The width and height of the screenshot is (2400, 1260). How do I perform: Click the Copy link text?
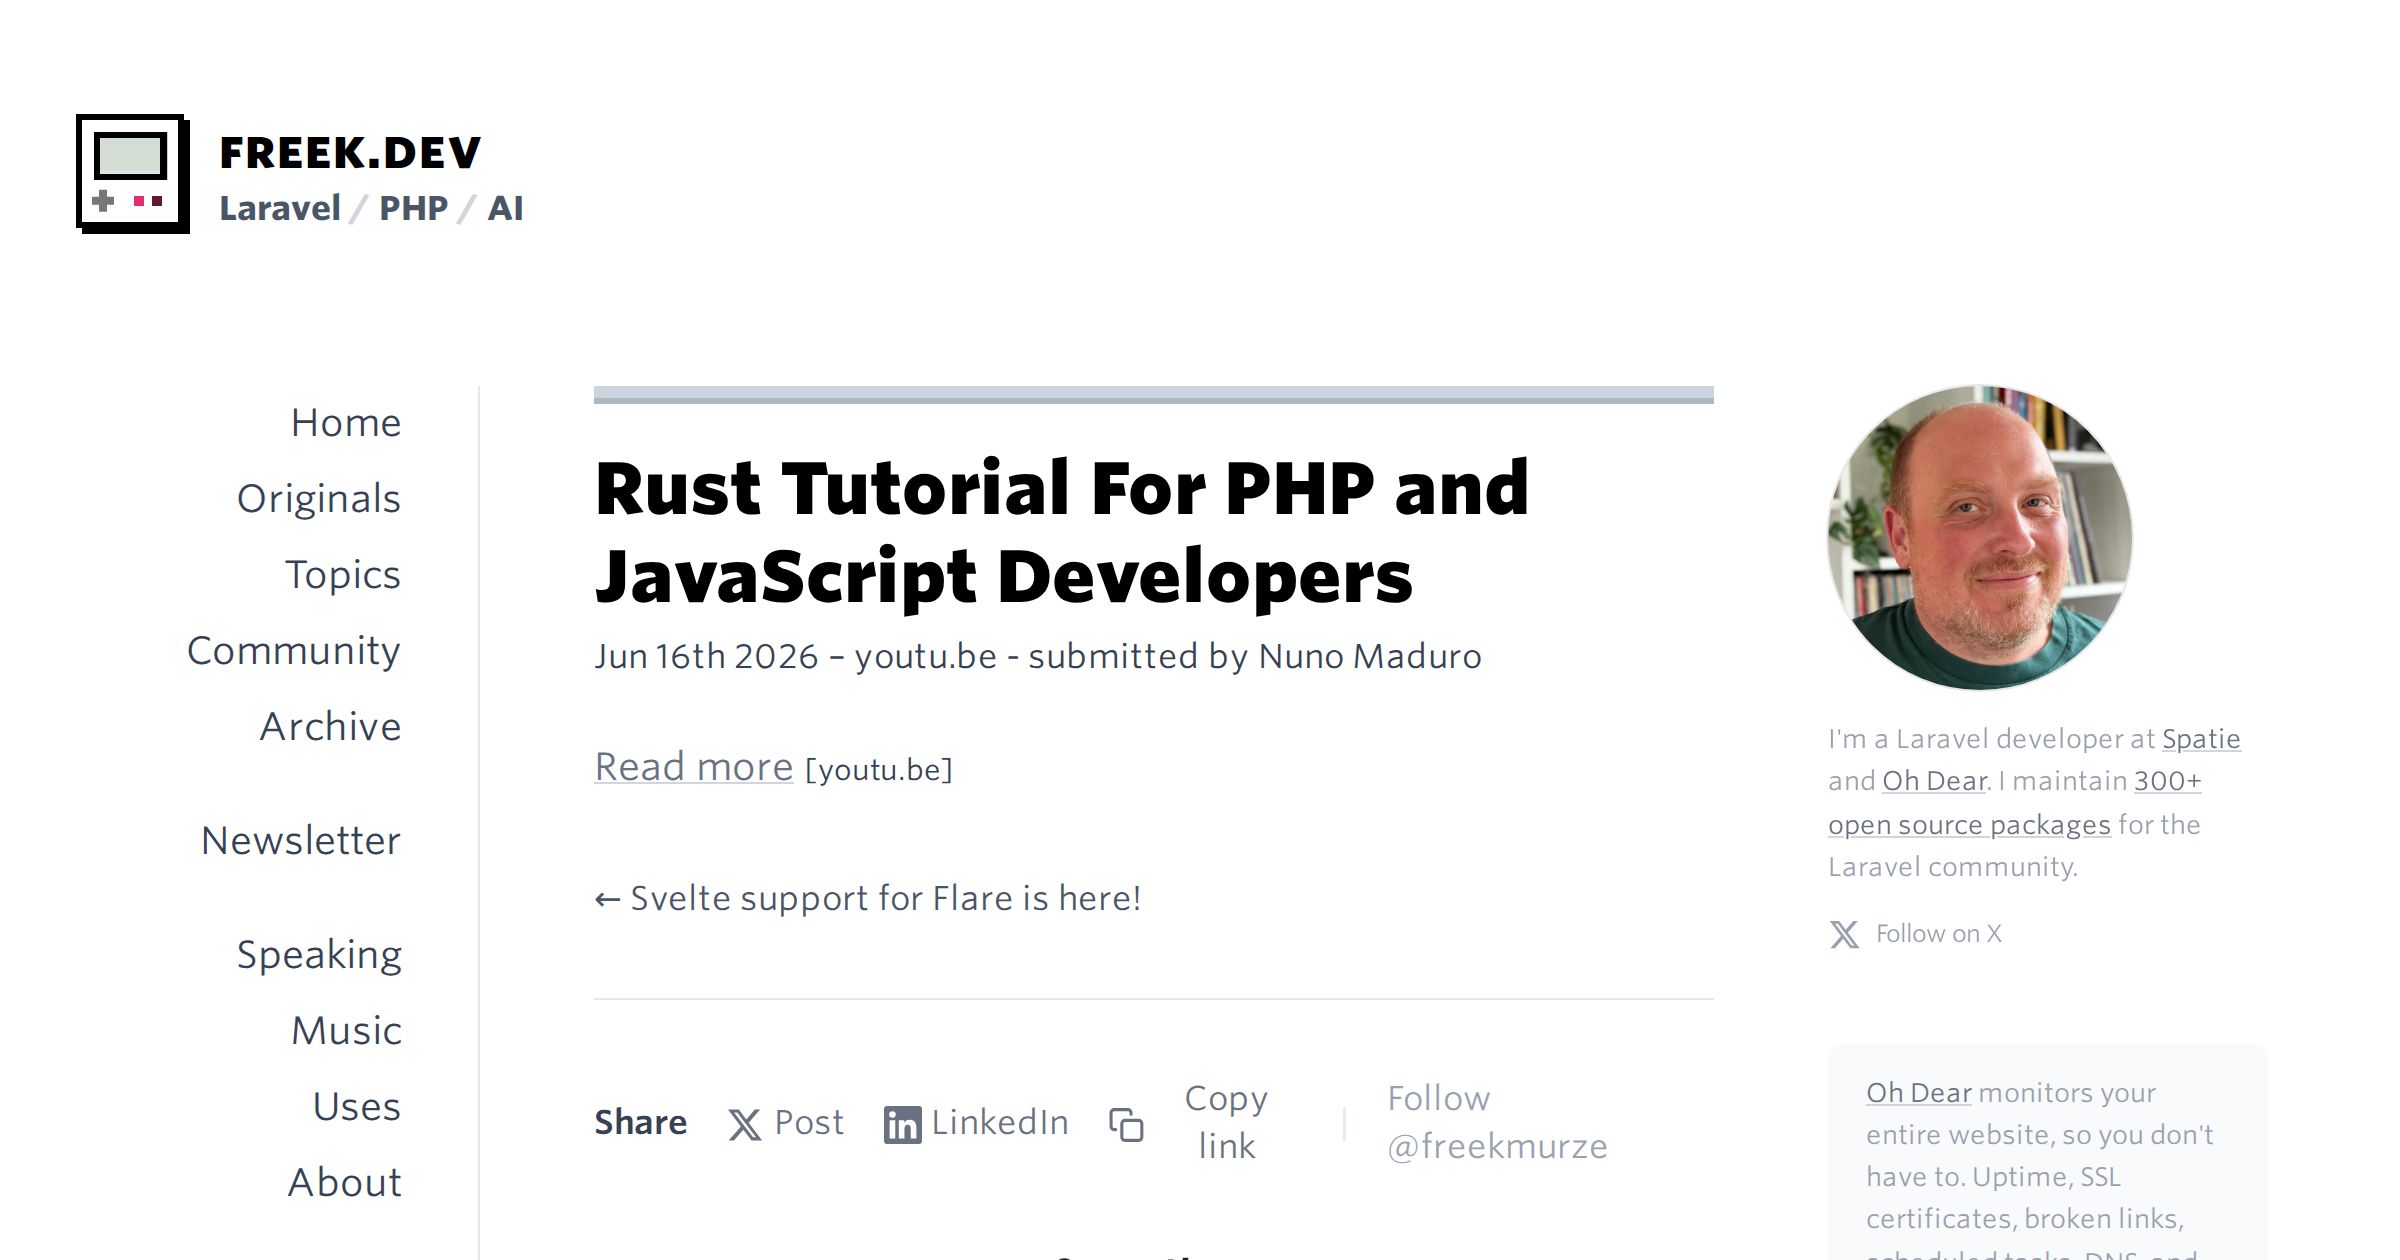pyautogui.click(x=1227, y=1122)
